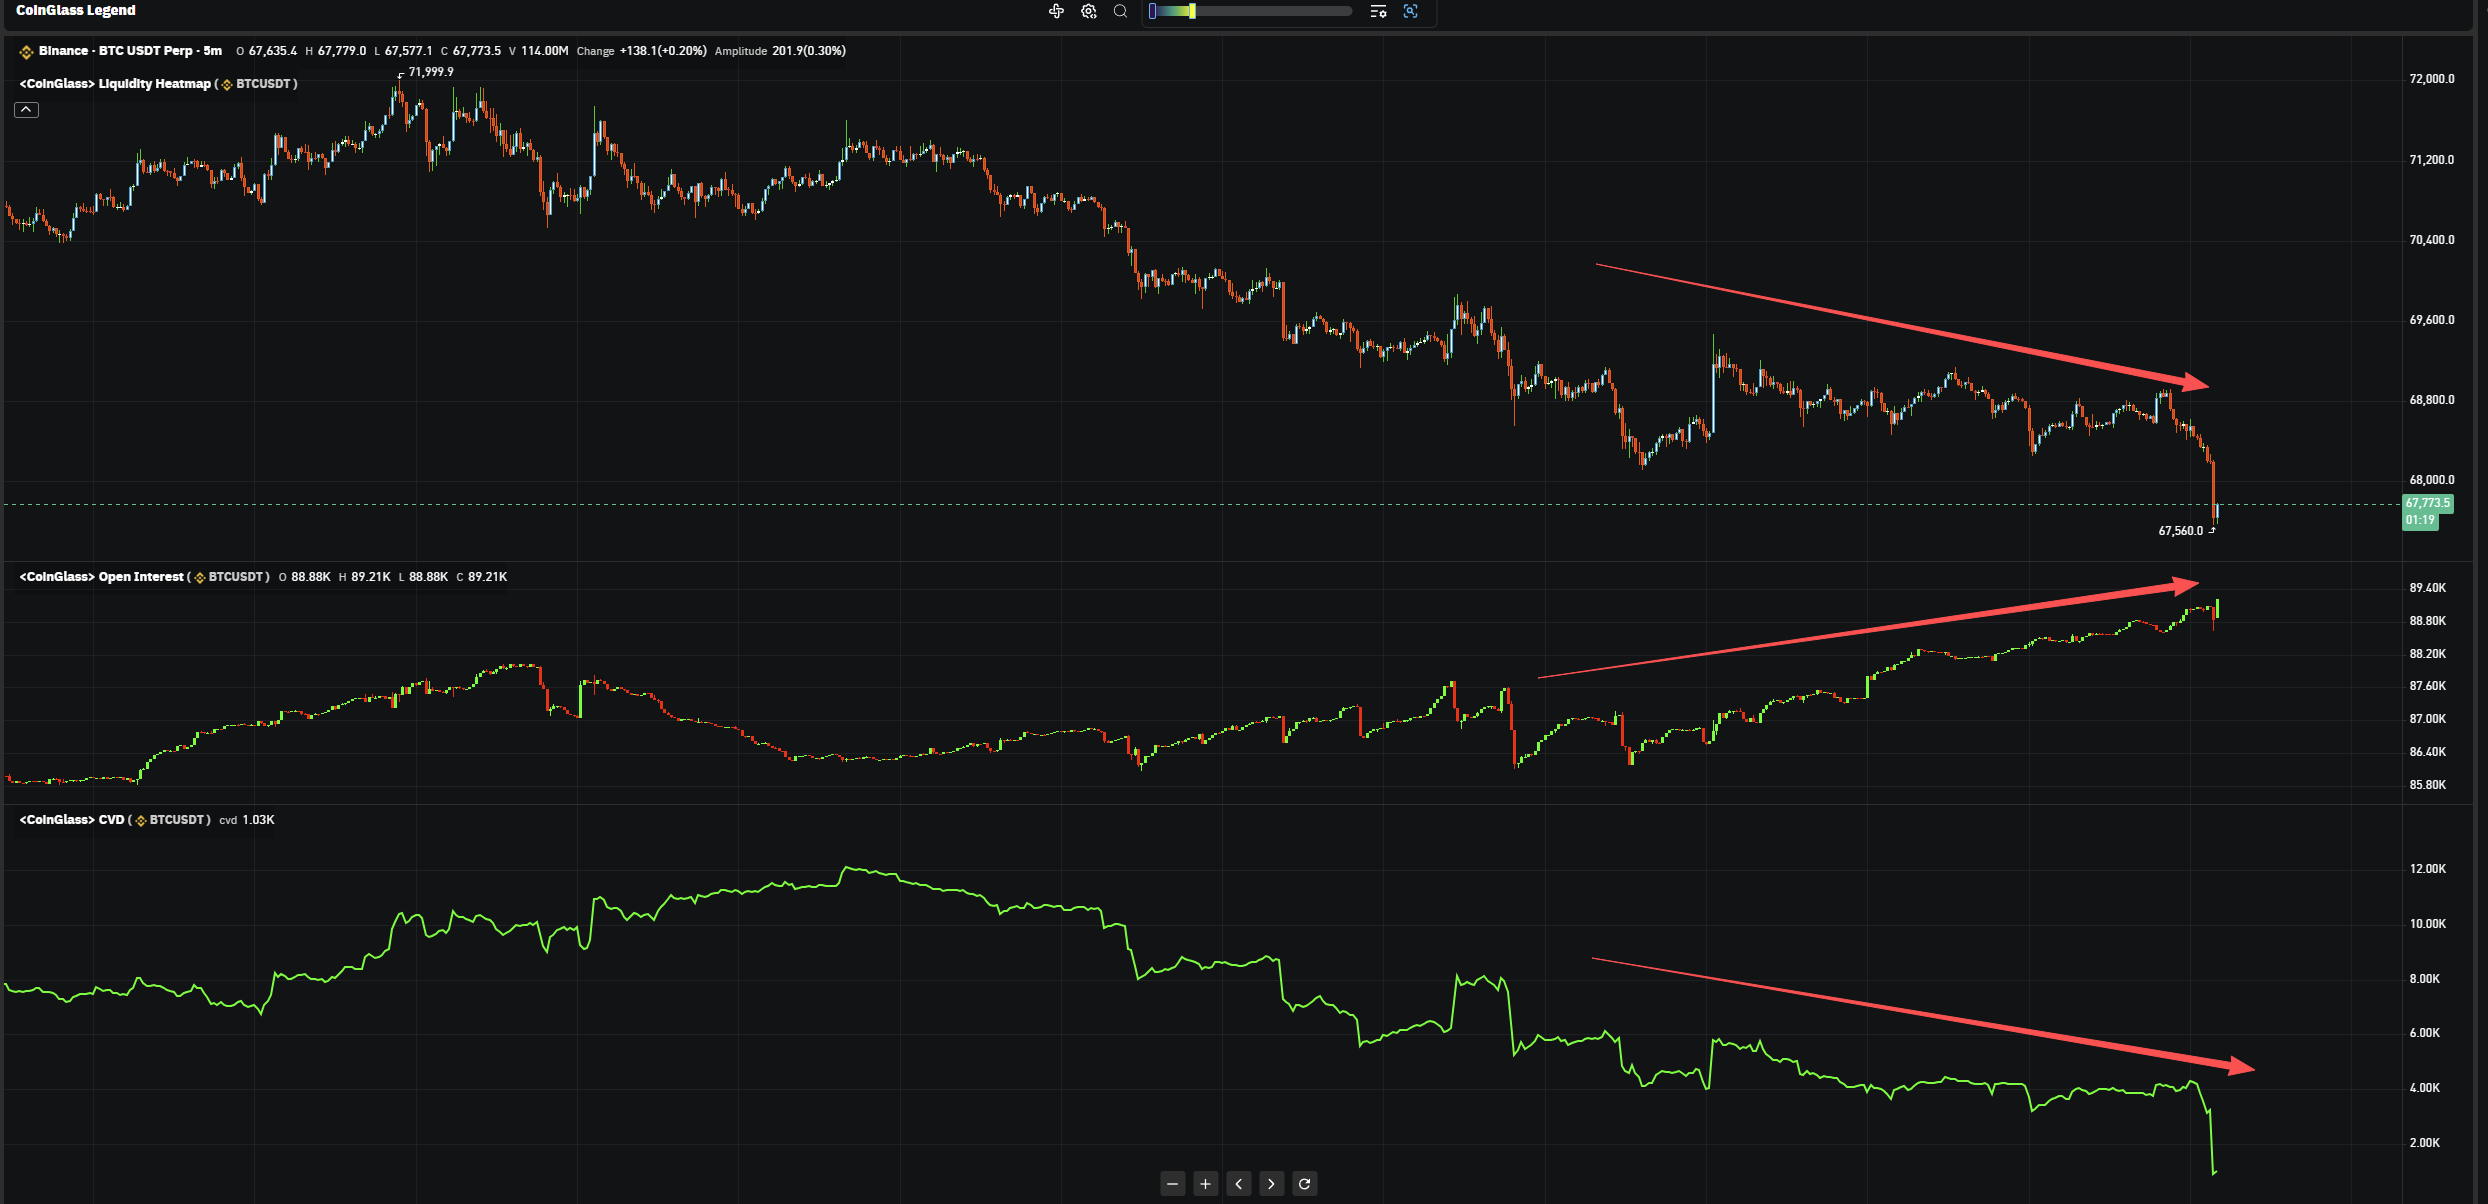Click purple left handle of heatmap slider
Screen dimensions: 2488x1204
click(1153, 11)
